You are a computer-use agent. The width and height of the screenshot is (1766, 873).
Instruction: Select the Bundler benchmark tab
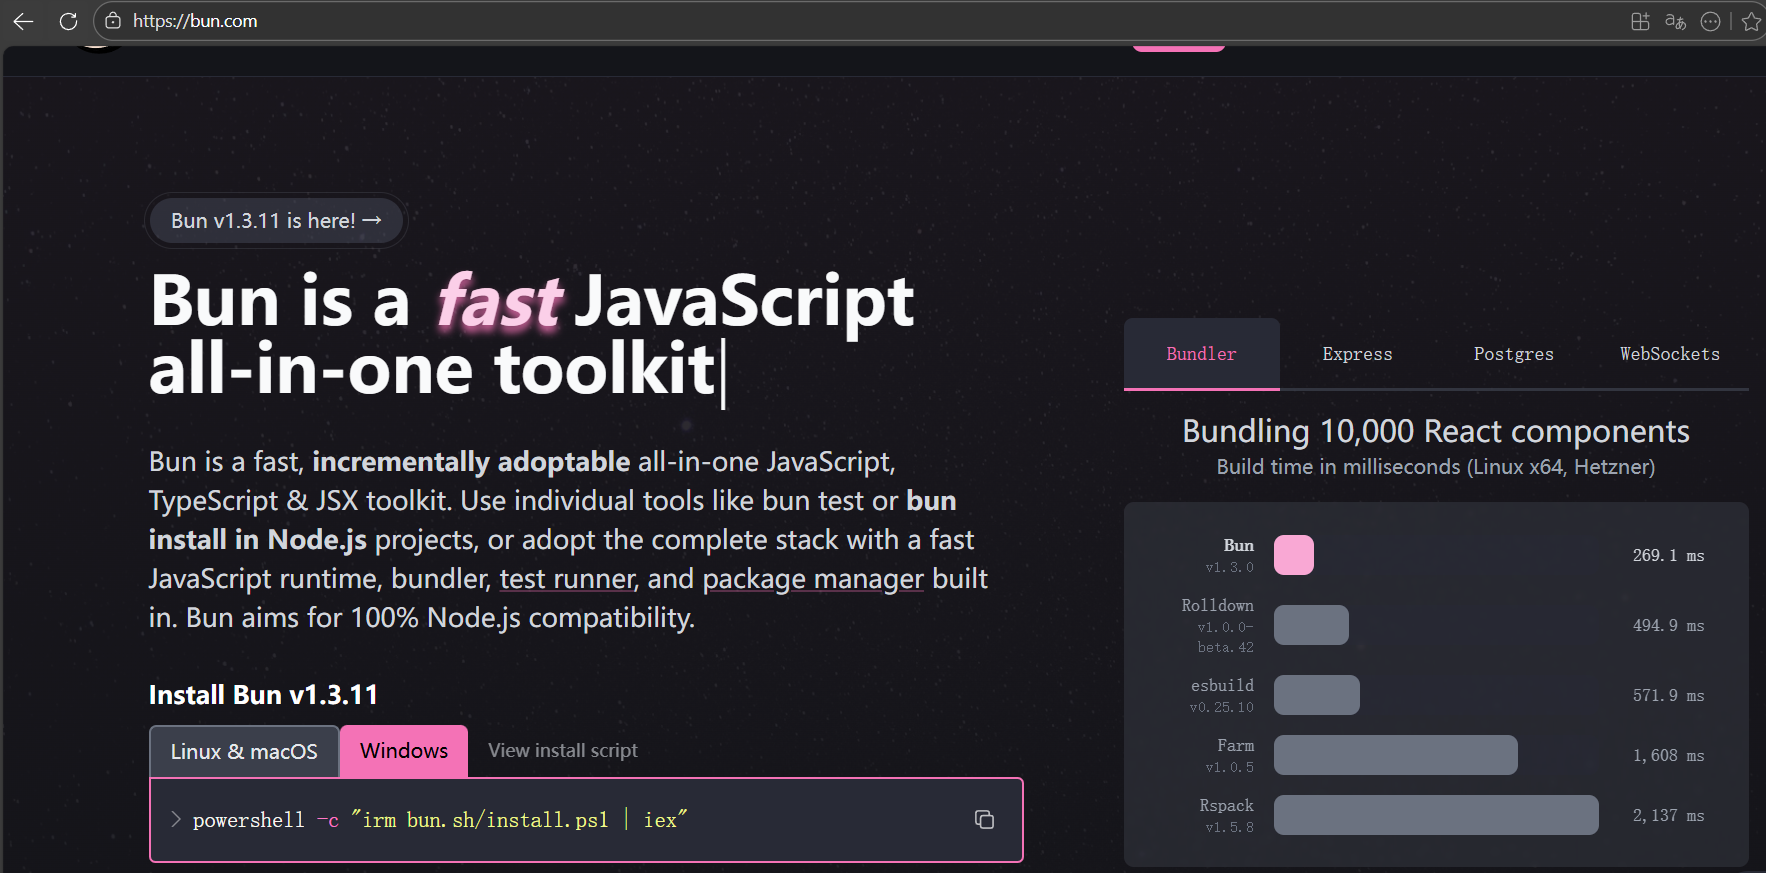[x=1201, y=354]
